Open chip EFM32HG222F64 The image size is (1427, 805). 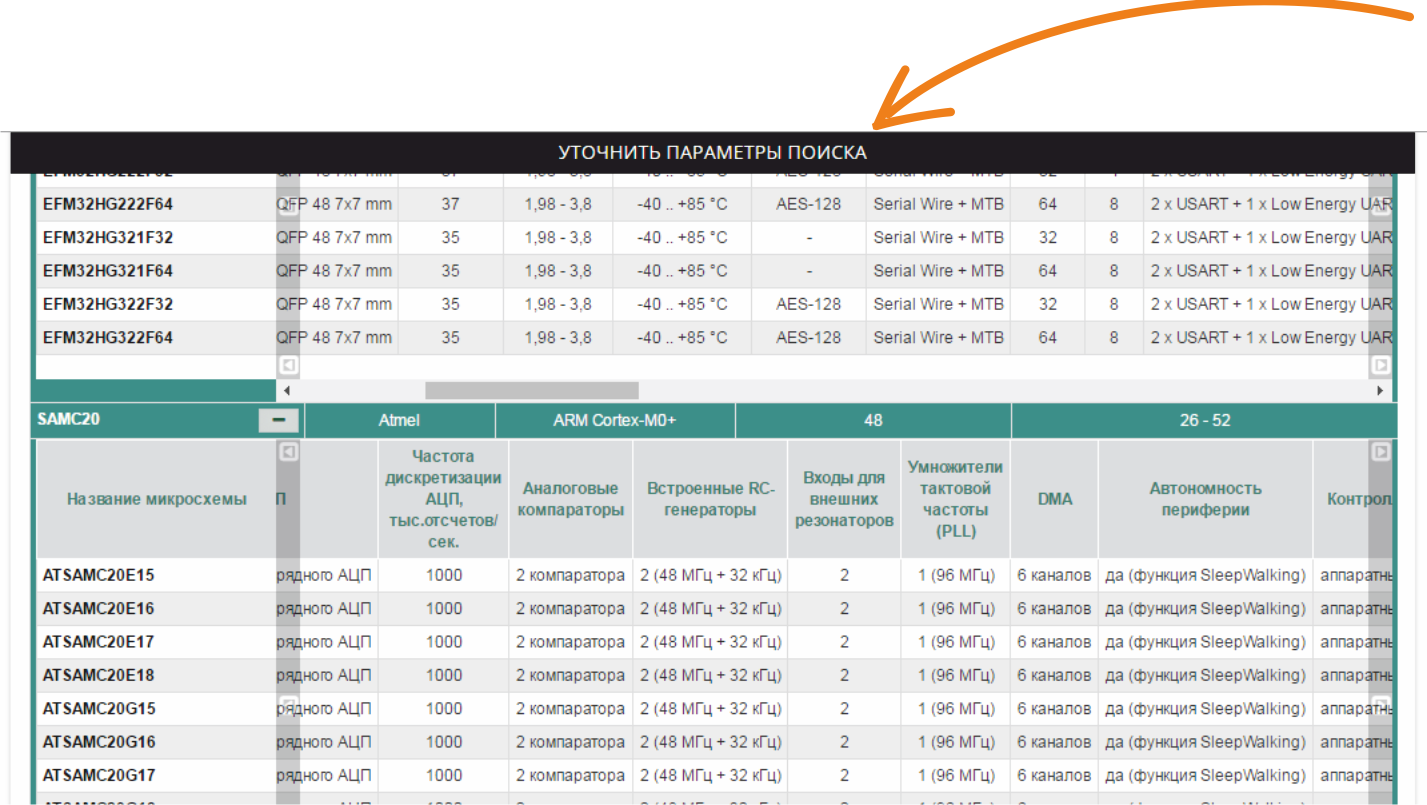pos(108,204)
